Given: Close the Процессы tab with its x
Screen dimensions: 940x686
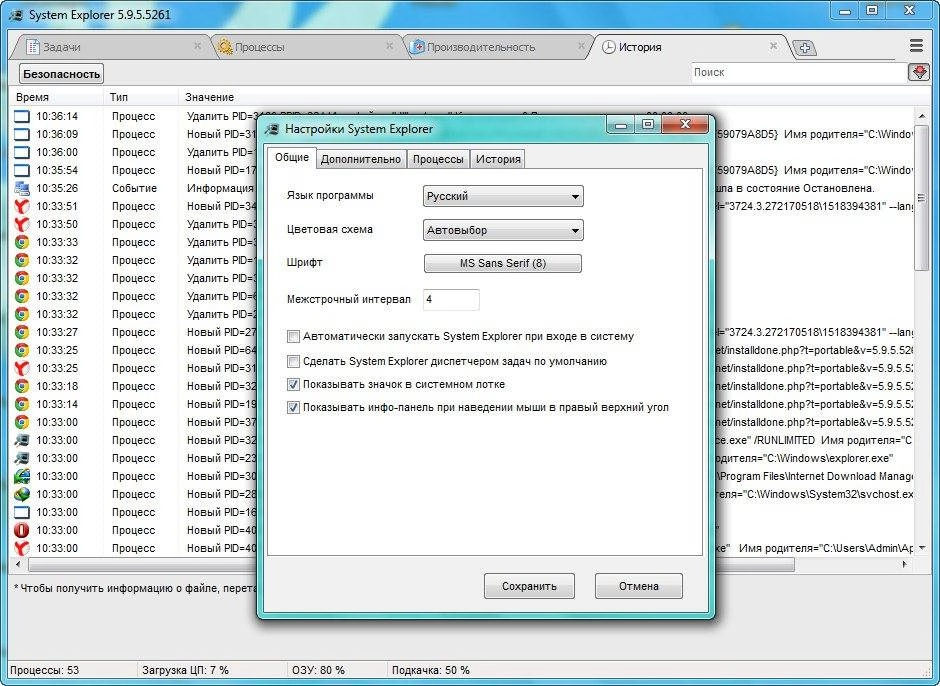Looking at the screenshot, I should pos(389,46).
